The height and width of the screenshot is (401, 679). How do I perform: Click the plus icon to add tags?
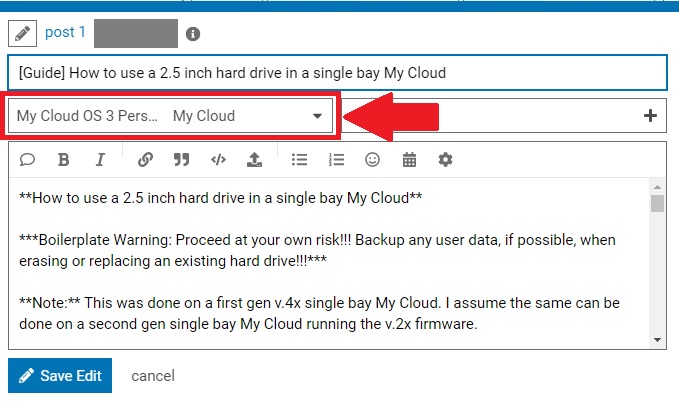pos(650,116)
